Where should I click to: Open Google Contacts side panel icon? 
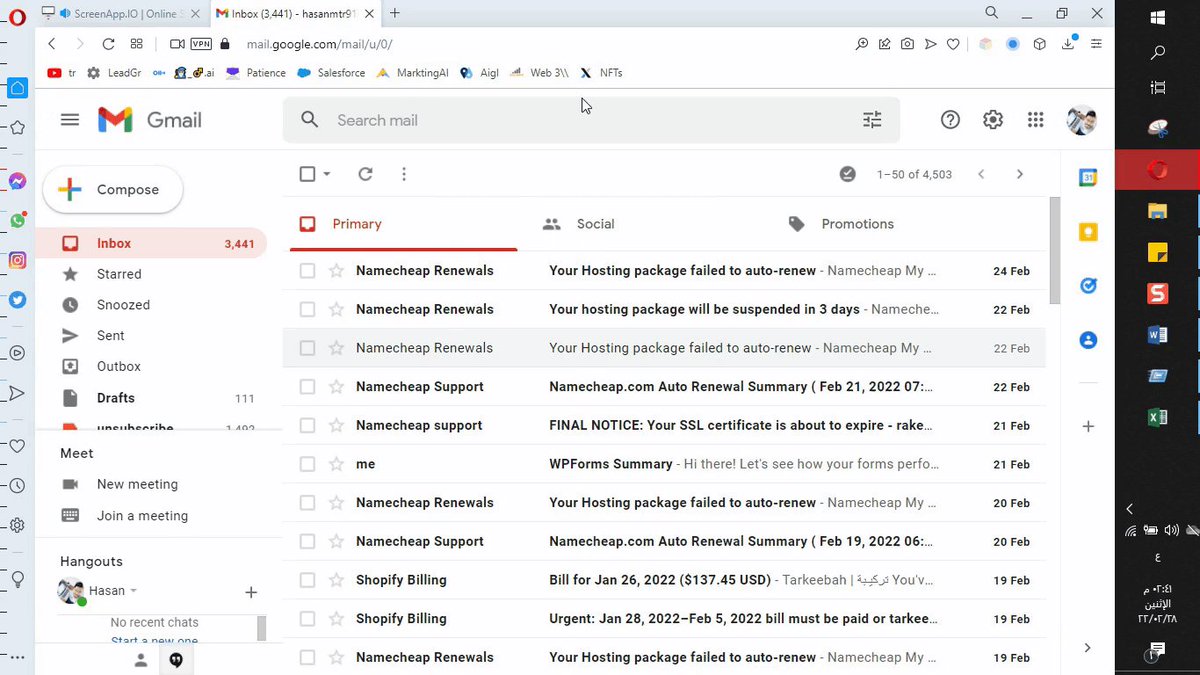[1088, 340]
